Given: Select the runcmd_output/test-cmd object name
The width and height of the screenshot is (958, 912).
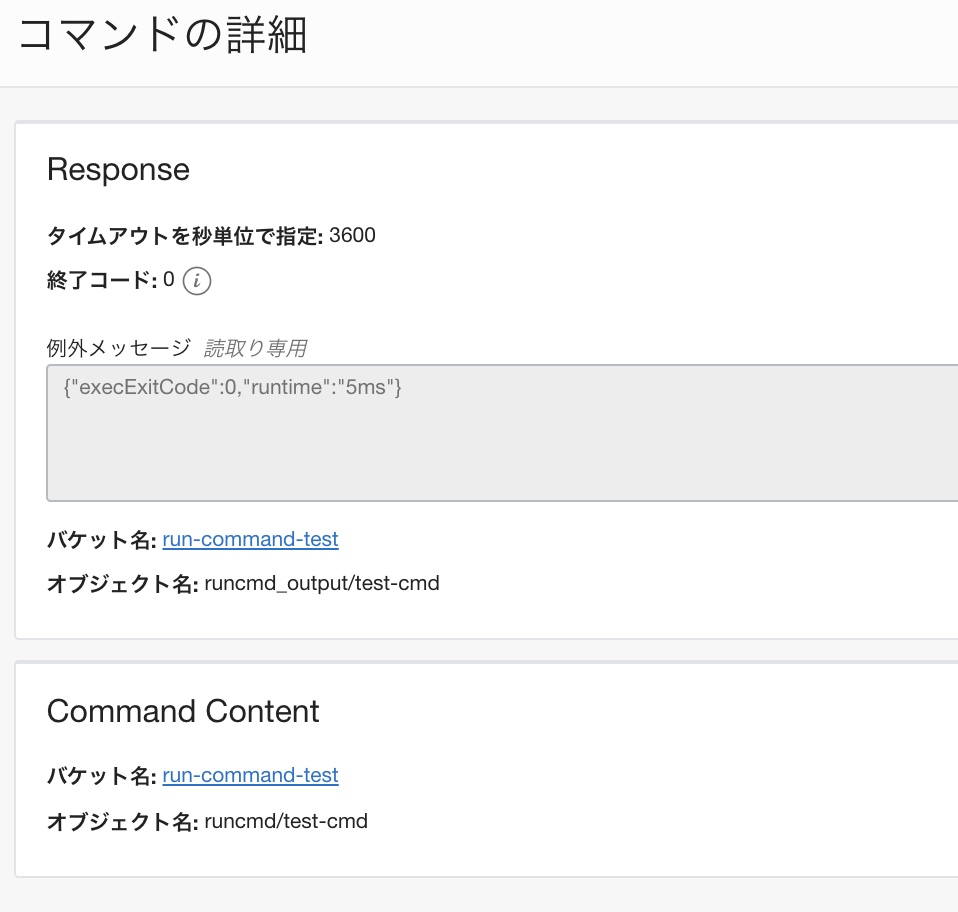Looking at the screenshot, I should coord(322,583).
